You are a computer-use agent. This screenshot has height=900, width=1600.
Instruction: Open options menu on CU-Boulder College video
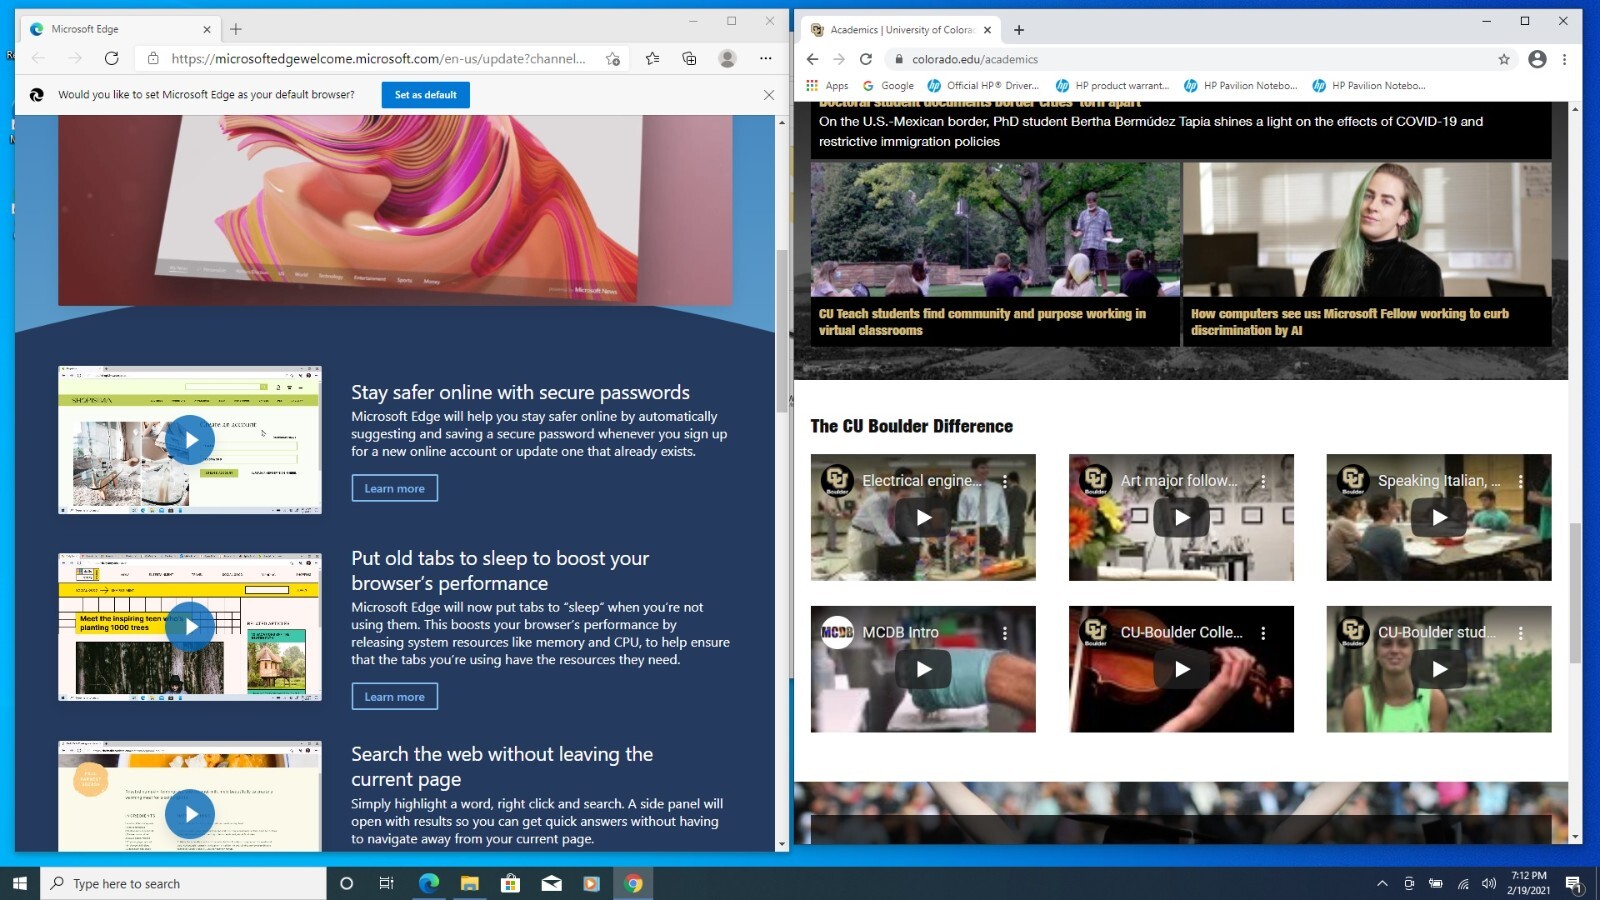tap(1263, 633)
